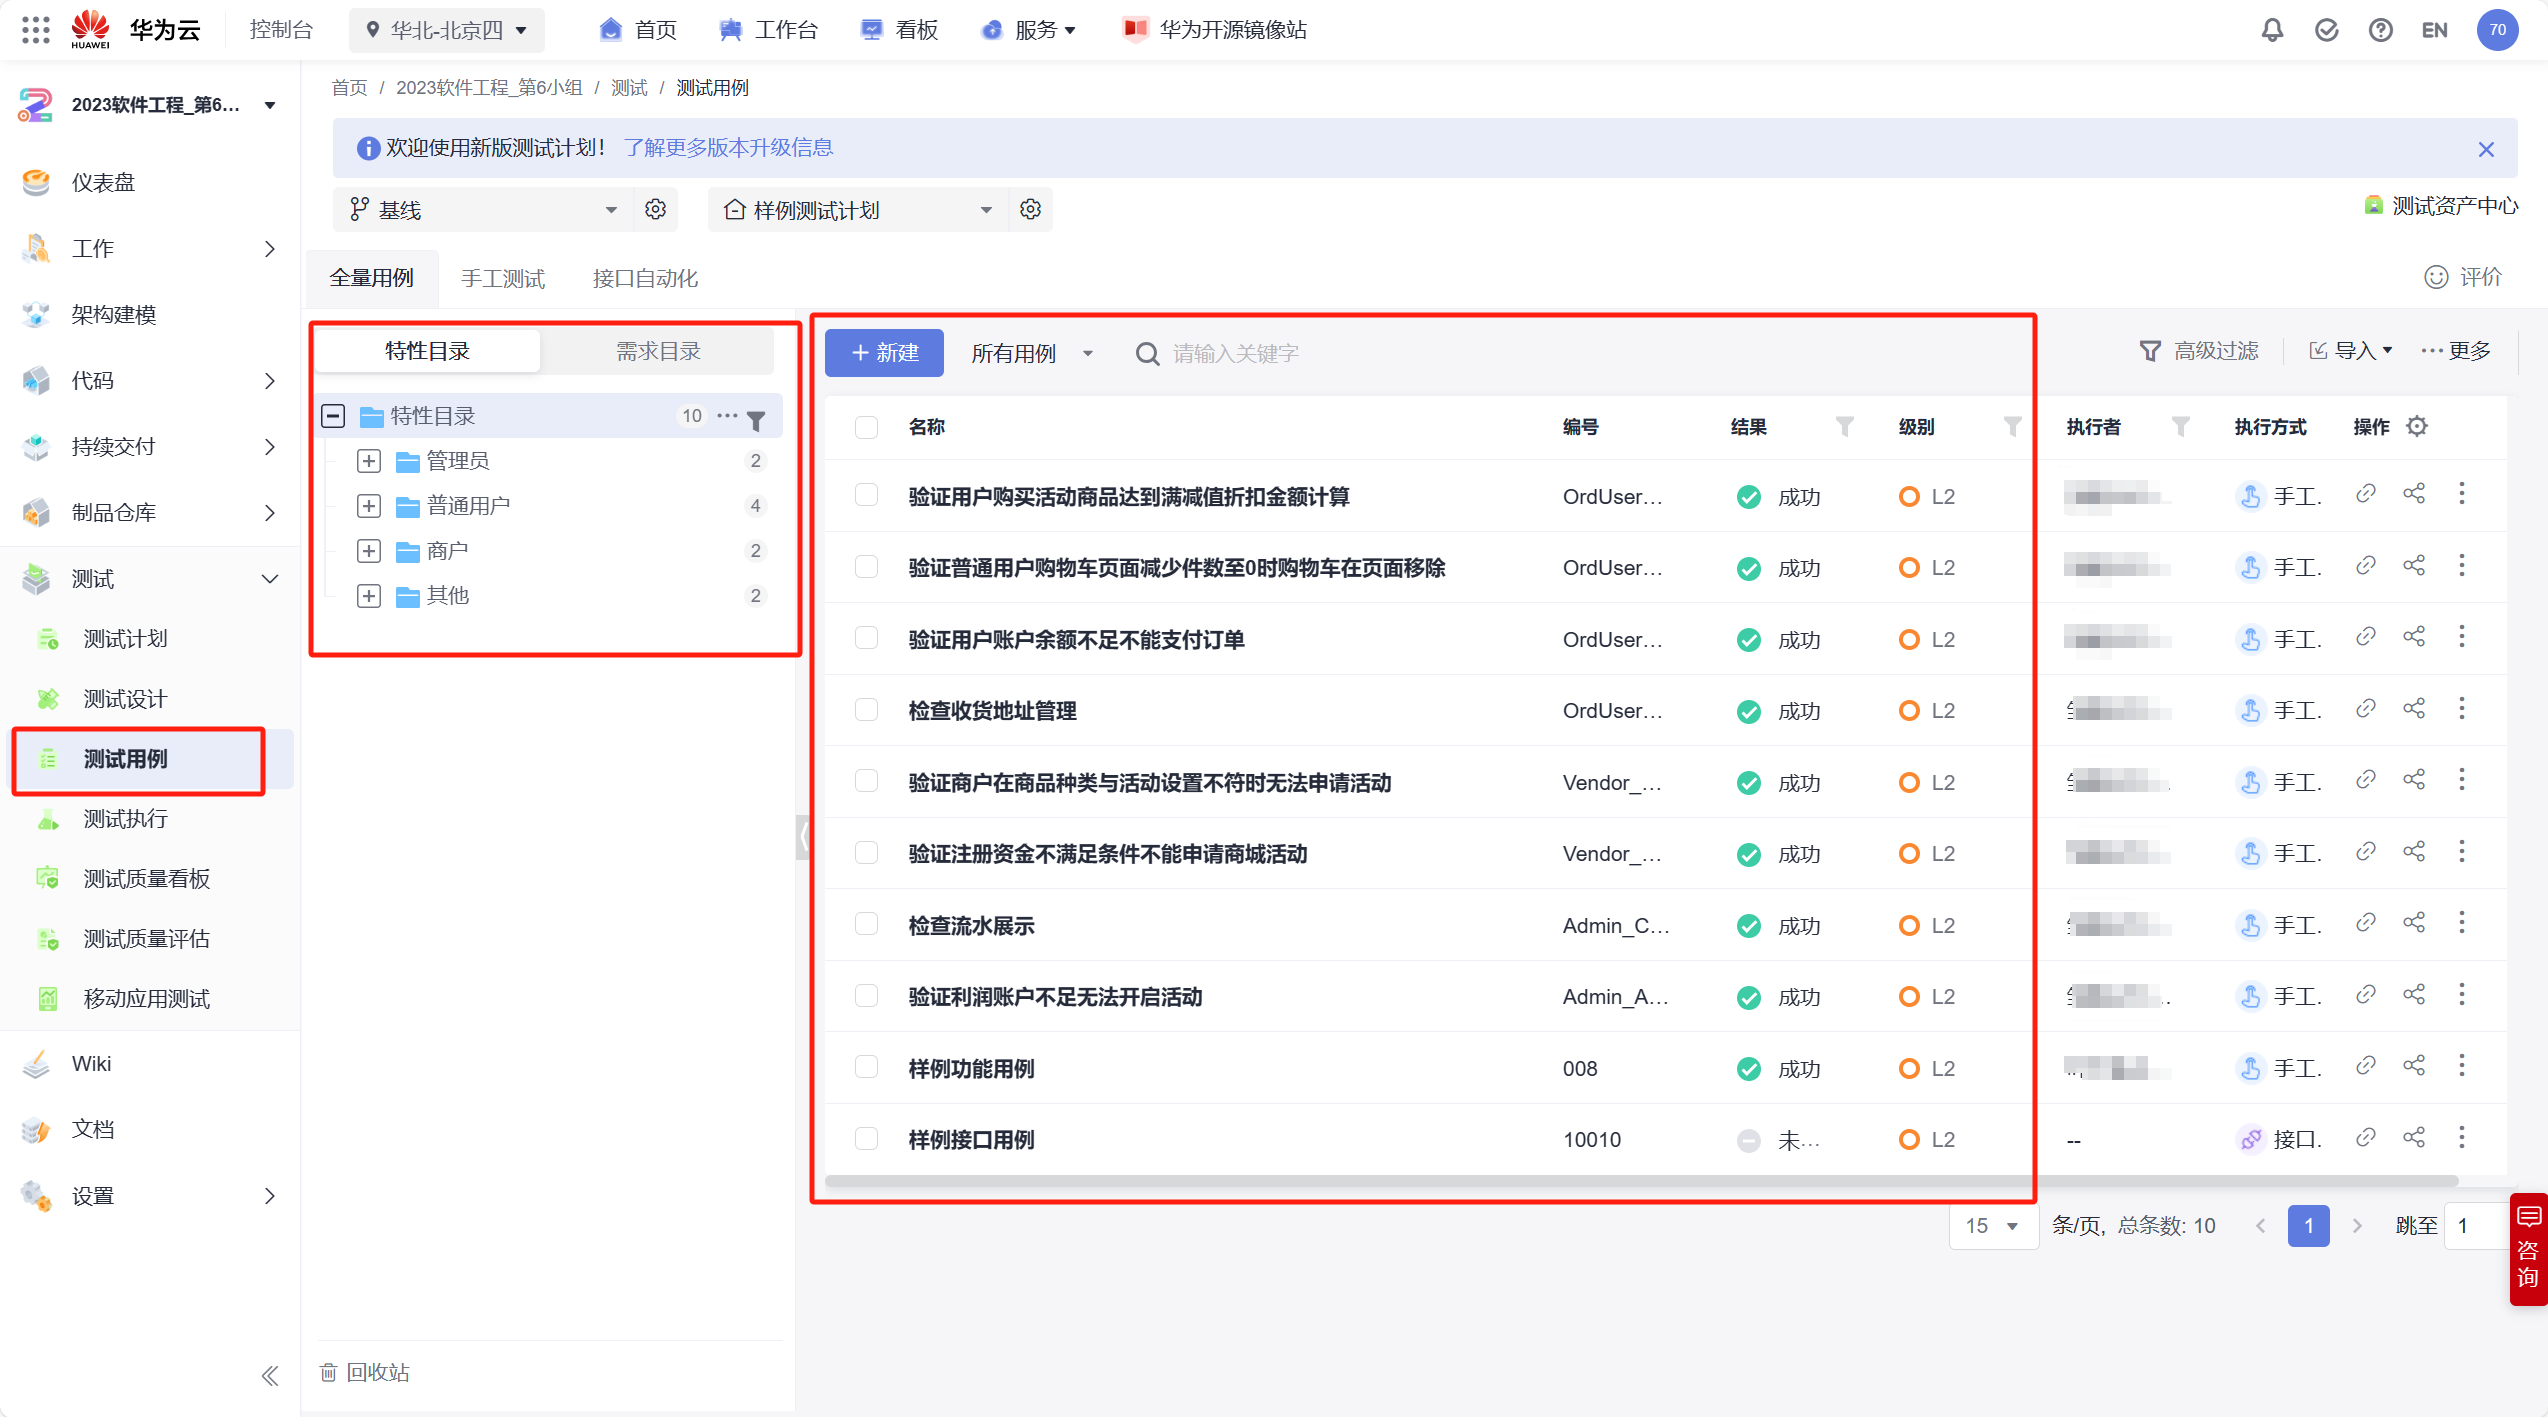The image size is (2548, 1417).
Task: Click the 新建 button
Action: (884, 353)
